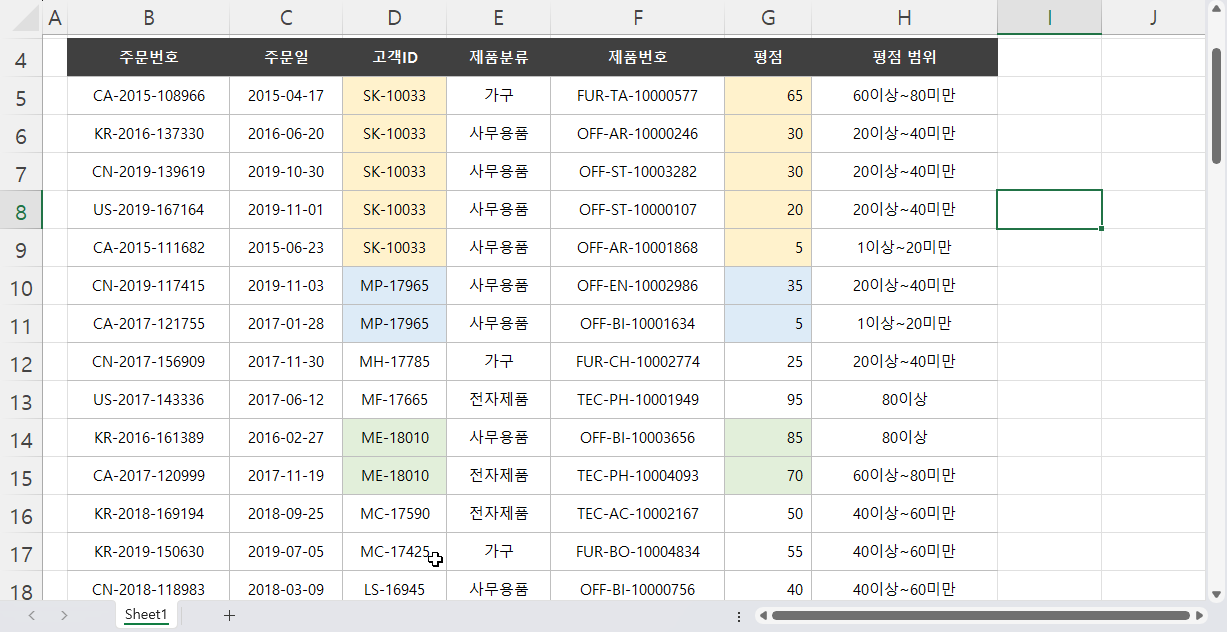Go to next sheet arrow
Viewport: 1227px width, 632px height.
click(64, 615)
